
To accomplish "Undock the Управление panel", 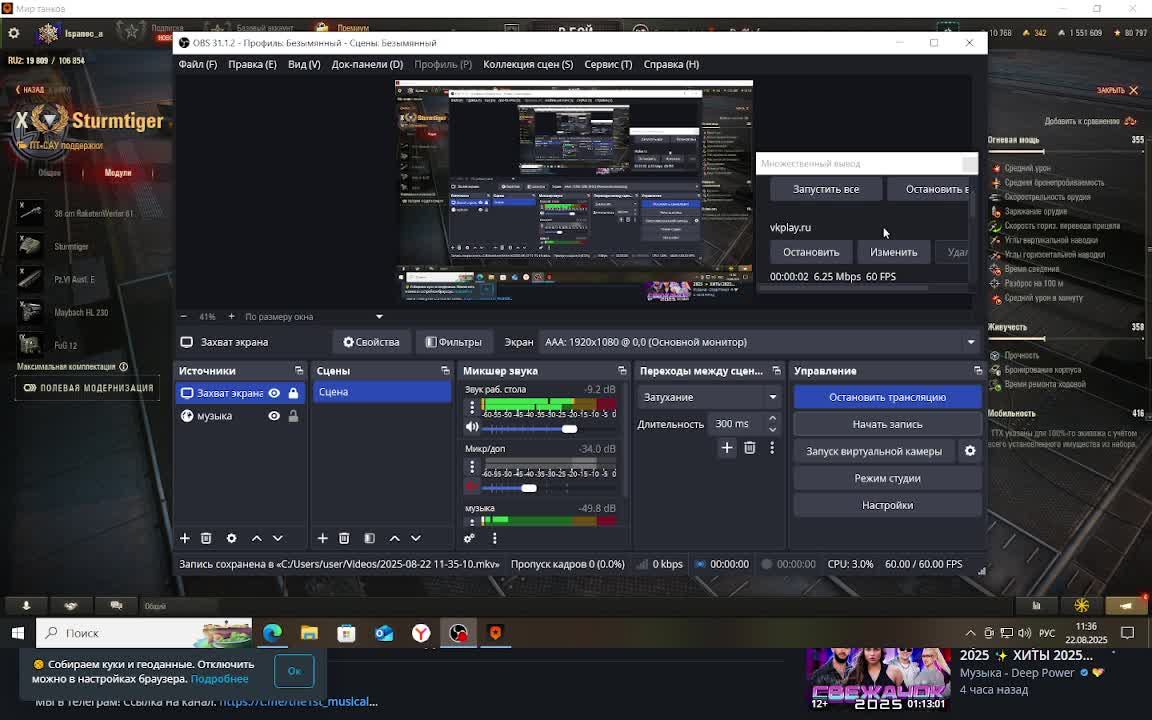I will point(978,371).
